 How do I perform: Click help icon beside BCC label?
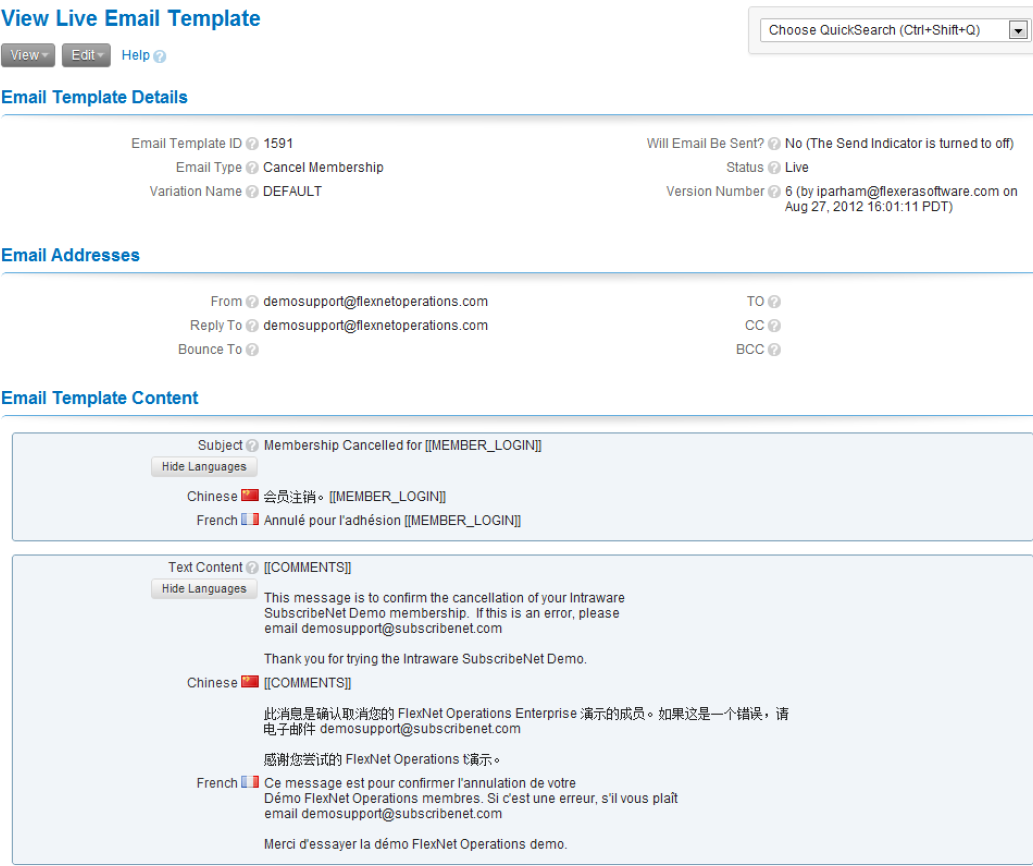(774, 350)
